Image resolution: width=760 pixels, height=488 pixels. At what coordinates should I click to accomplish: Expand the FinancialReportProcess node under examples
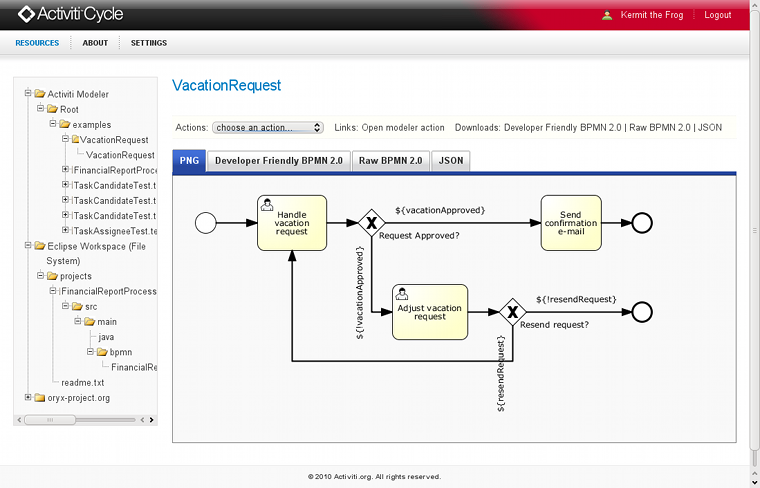[x=65, y=169]
